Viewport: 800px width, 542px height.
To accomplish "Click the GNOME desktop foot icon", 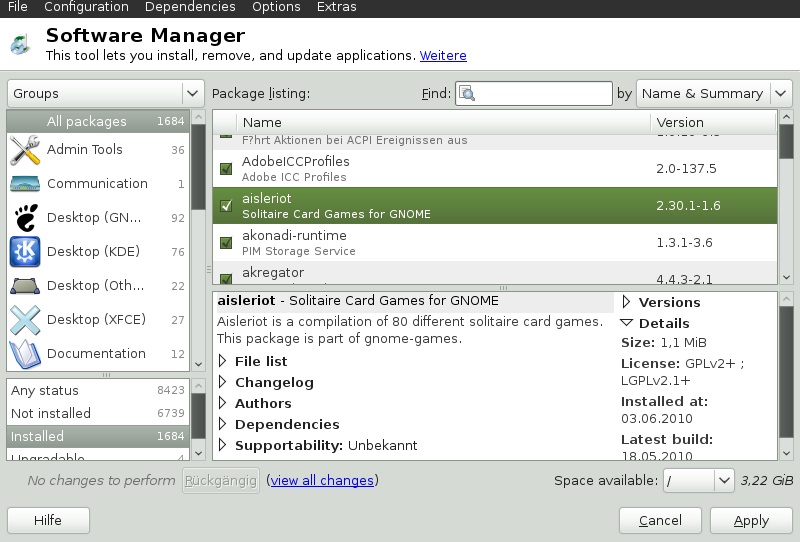I will pyautogui.click(x=24, y=218).
